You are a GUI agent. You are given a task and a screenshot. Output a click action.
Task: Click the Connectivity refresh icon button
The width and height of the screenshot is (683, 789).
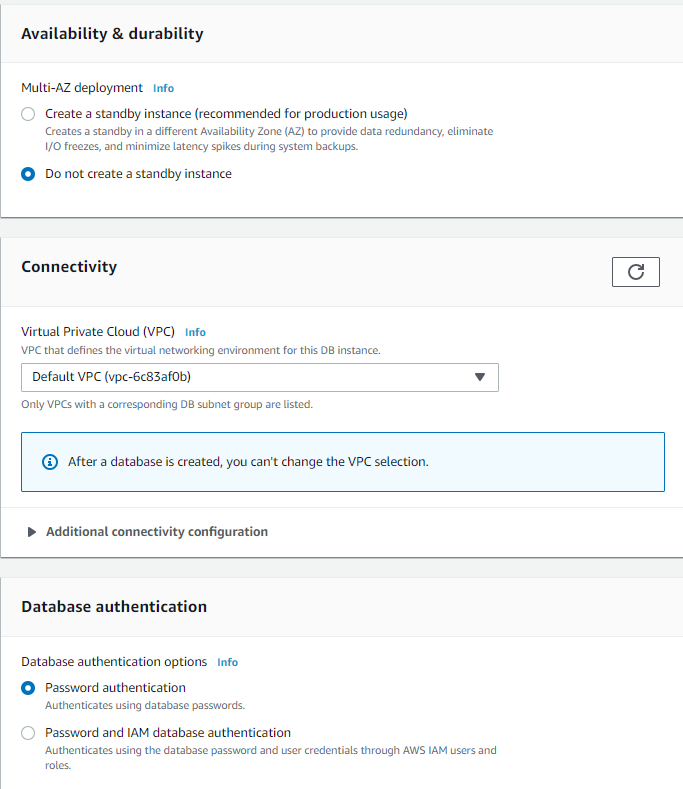636,272
